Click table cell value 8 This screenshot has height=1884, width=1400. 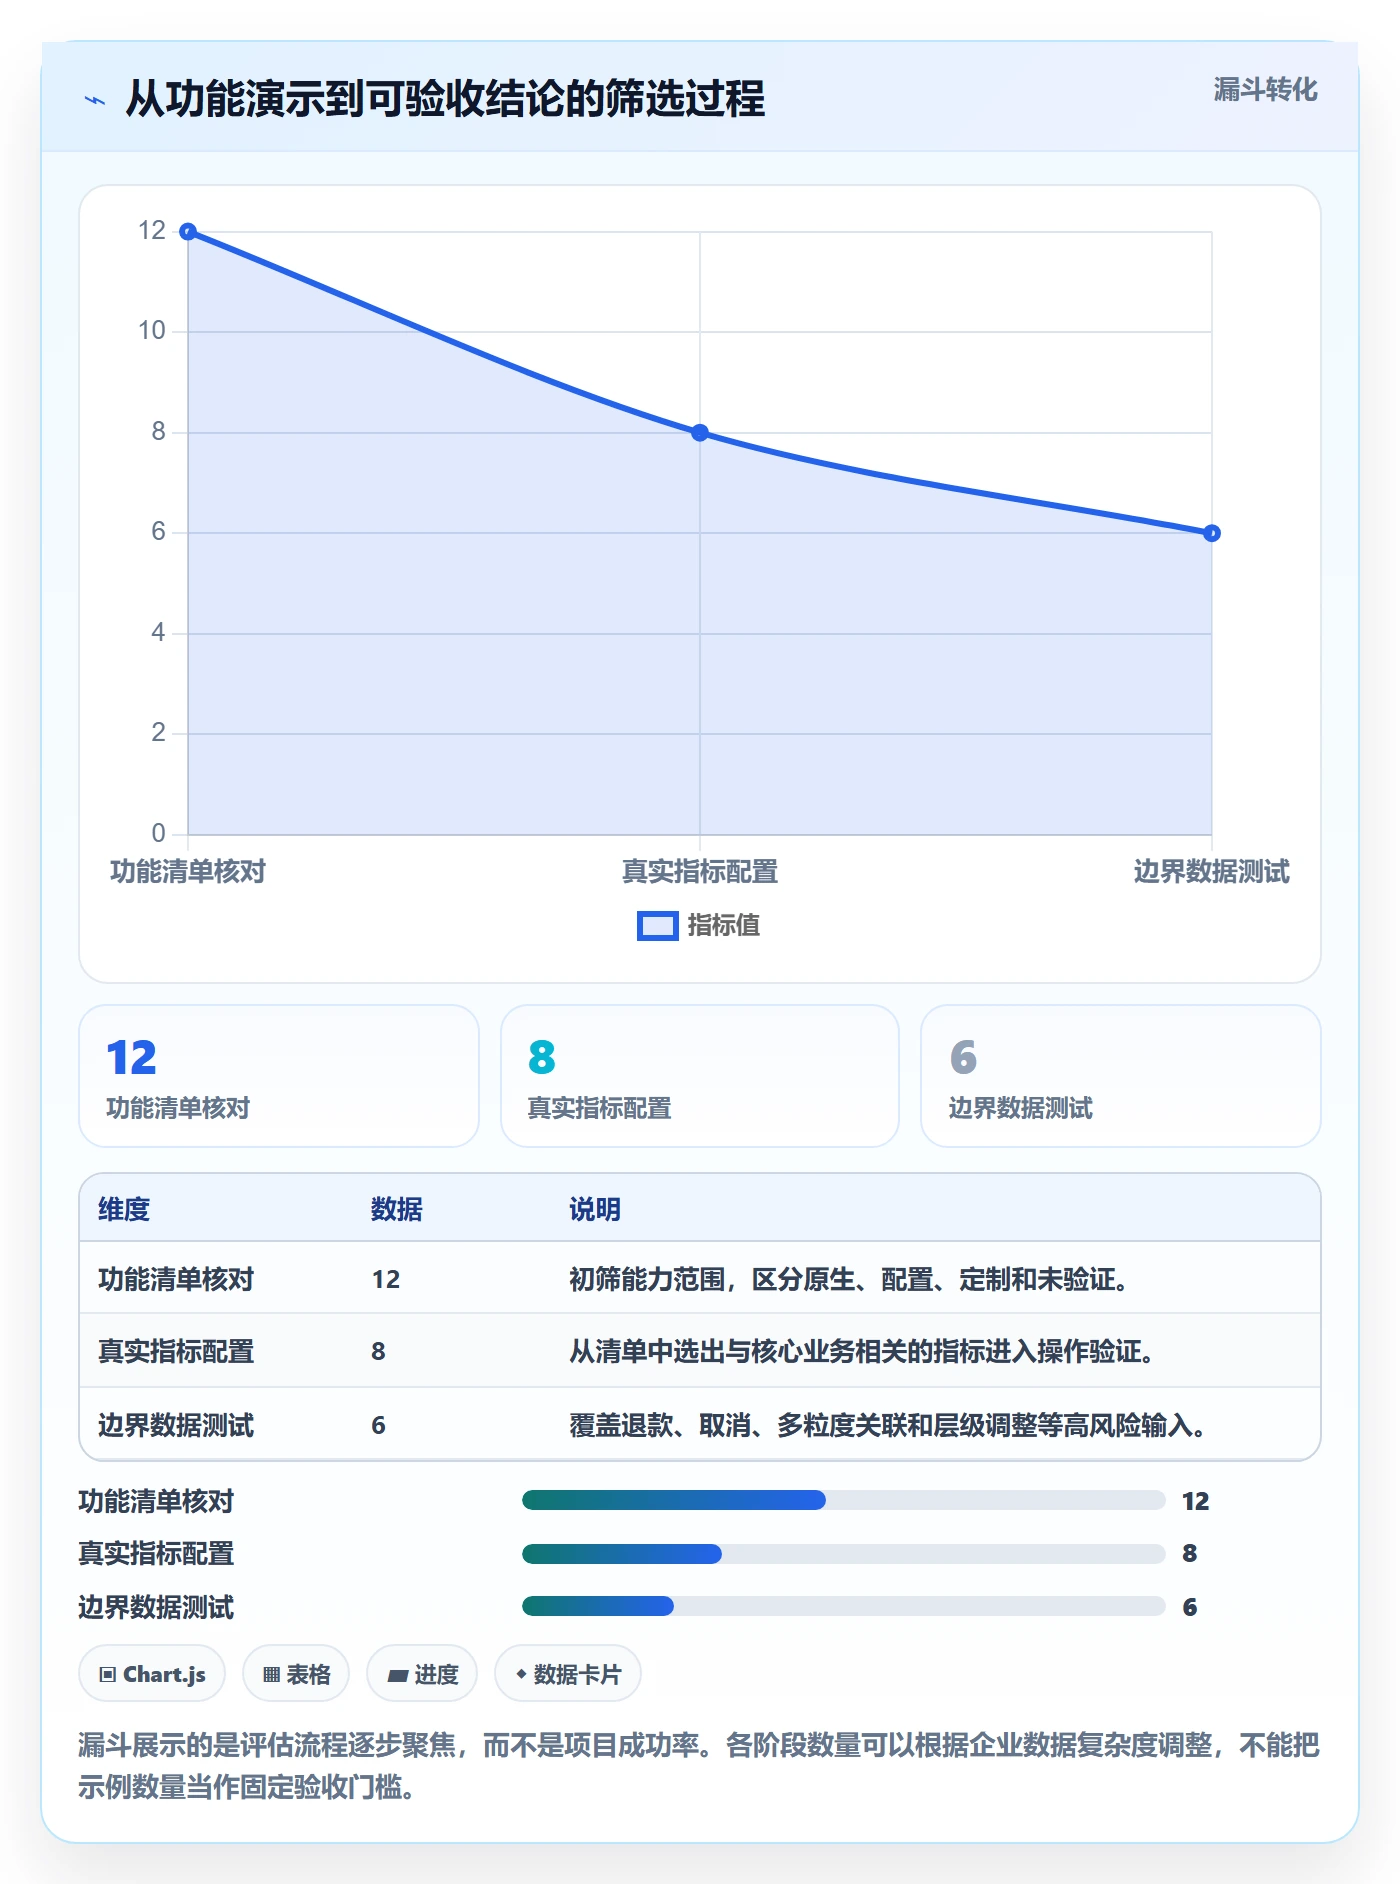pos(378,1351)
